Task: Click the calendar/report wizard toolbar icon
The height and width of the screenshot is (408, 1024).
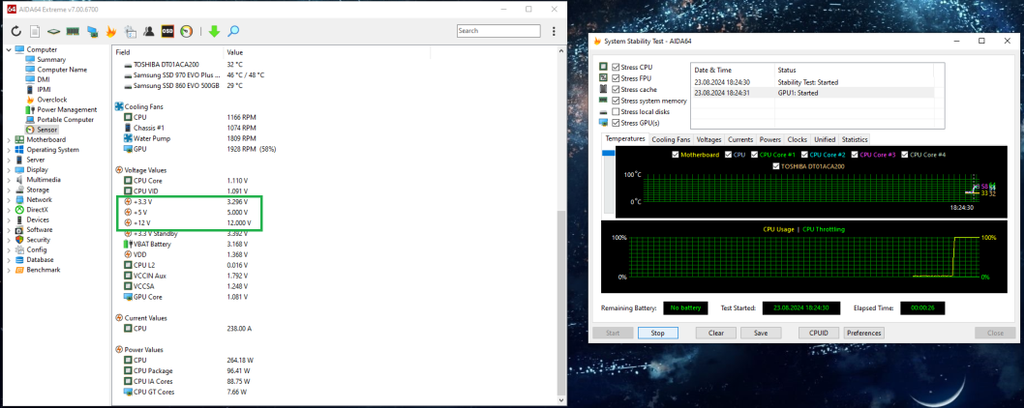Action: pos(130,31)
